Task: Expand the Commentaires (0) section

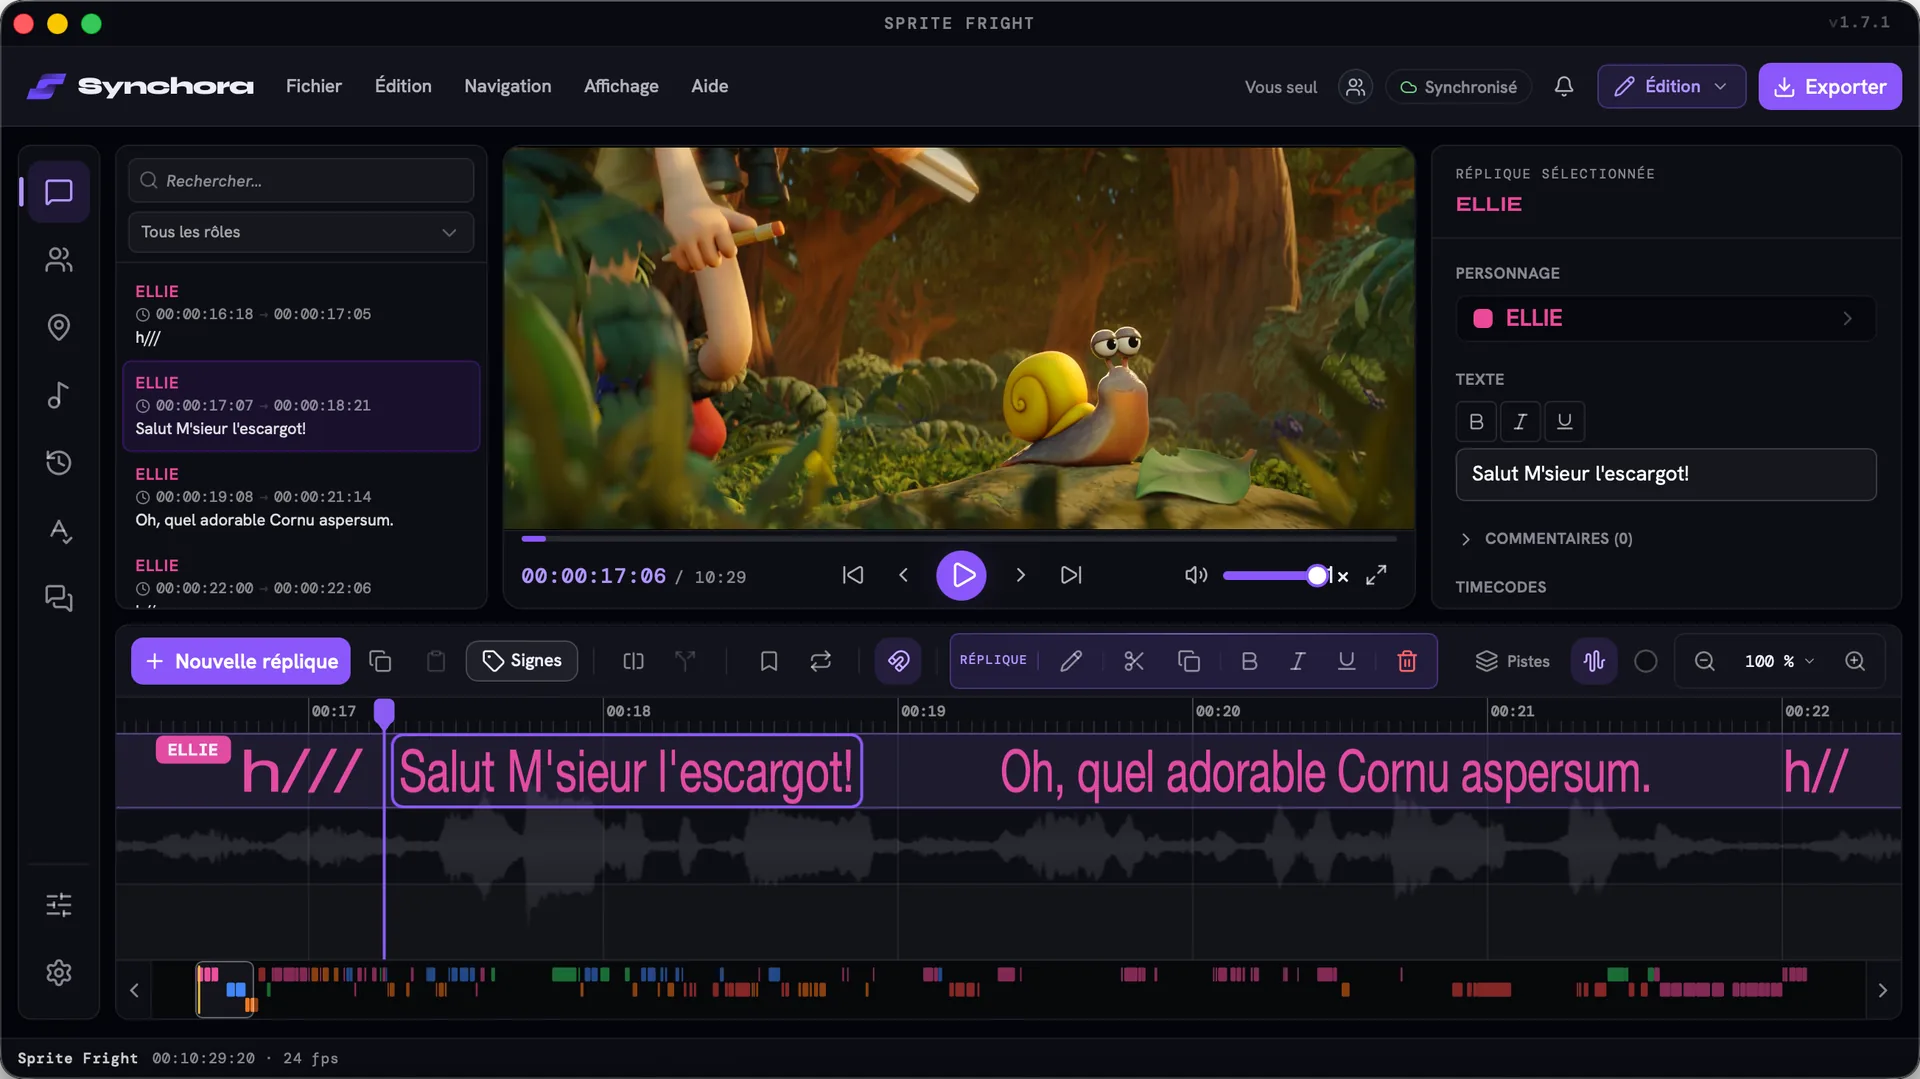Action: pyautogui.click(x=1547, y=539)
